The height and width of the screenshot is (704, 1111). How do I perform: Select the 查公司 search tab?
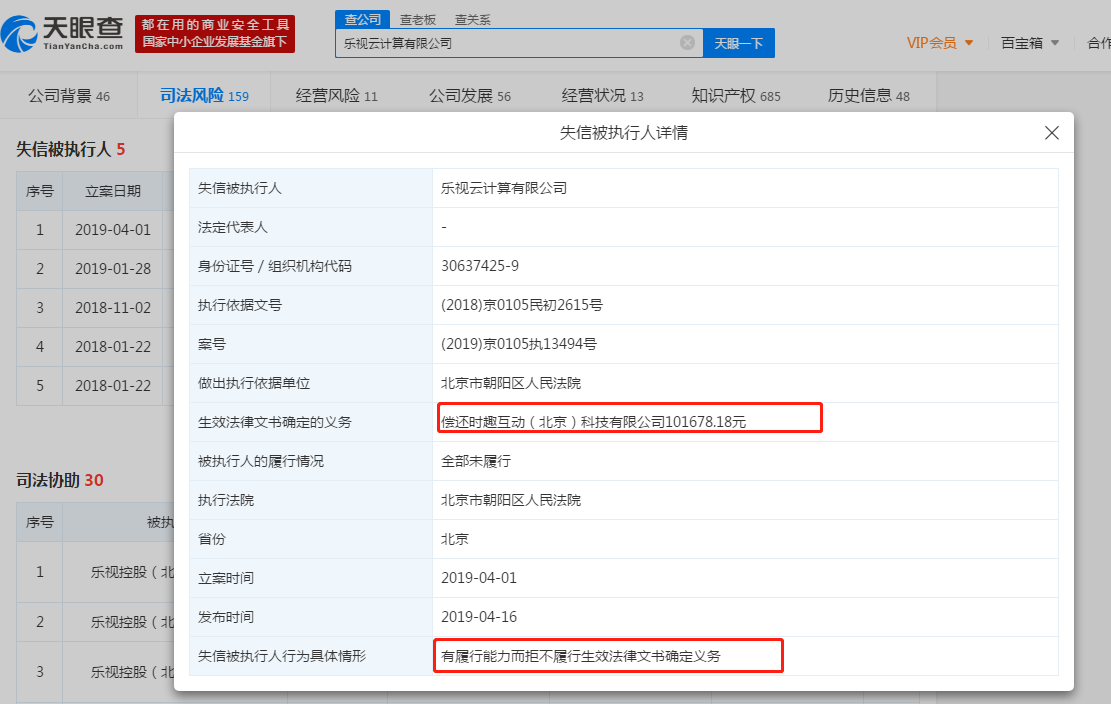click(363, 19)
